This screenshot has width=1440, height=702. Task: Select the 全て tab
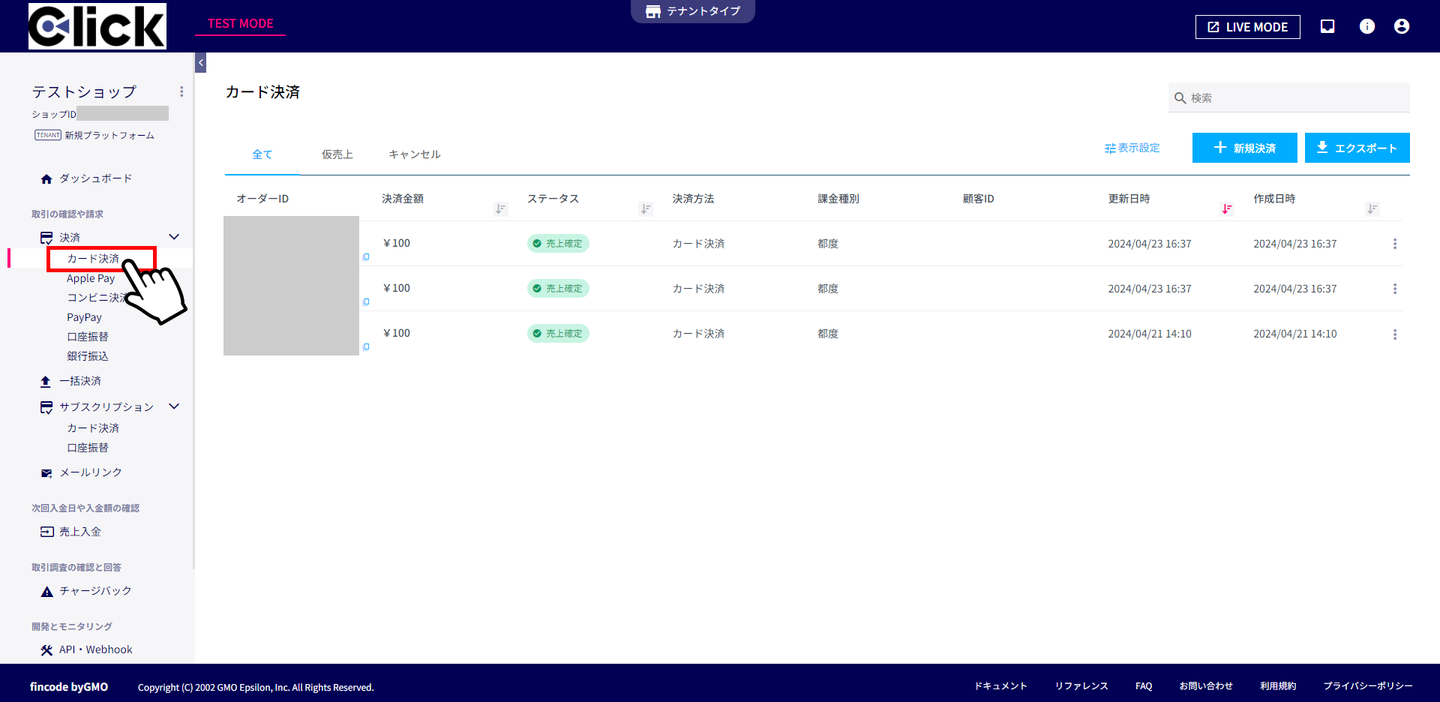[x=262, y=155]
